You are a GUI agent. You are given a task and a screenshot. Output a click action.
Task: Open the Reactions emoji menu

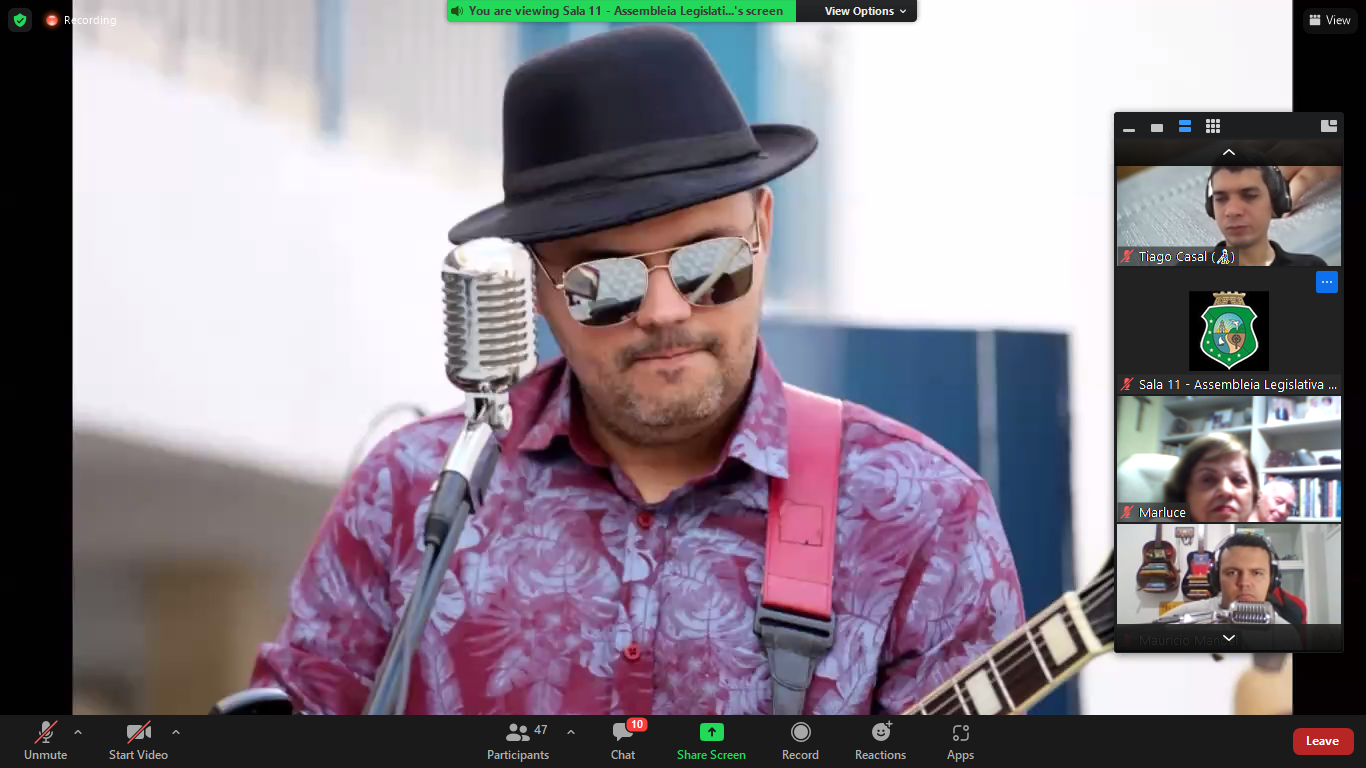click(880, 741)
